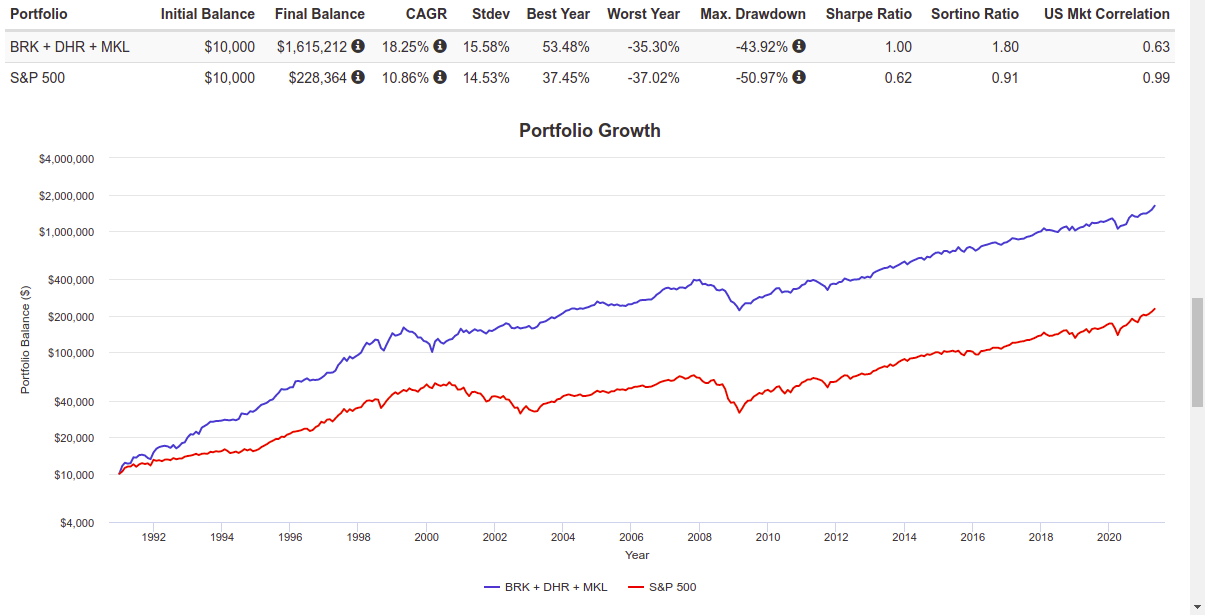Click the Sortino Ratio column header
The height and width of the screenshot is (615, 1205).
point(974,14)
